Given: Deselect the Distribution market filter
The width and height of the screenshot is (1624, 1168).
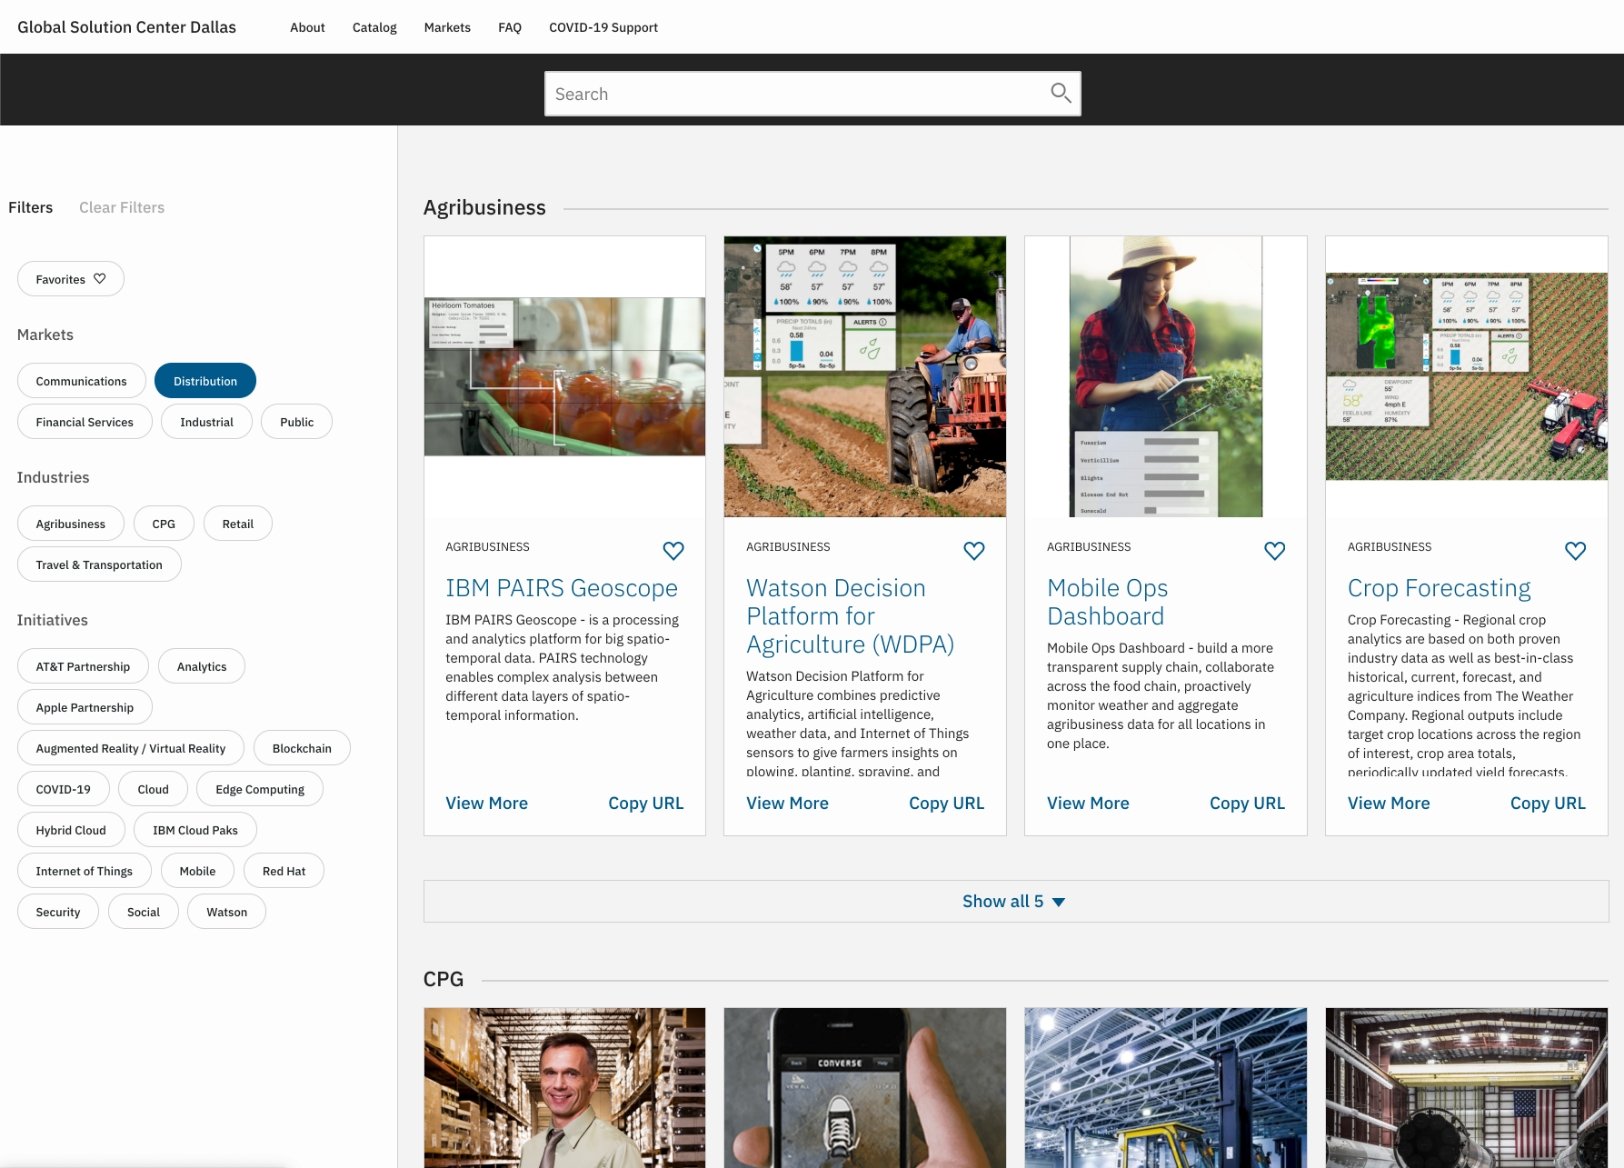Looking at the screenshot, I should (x=205, y=381).
